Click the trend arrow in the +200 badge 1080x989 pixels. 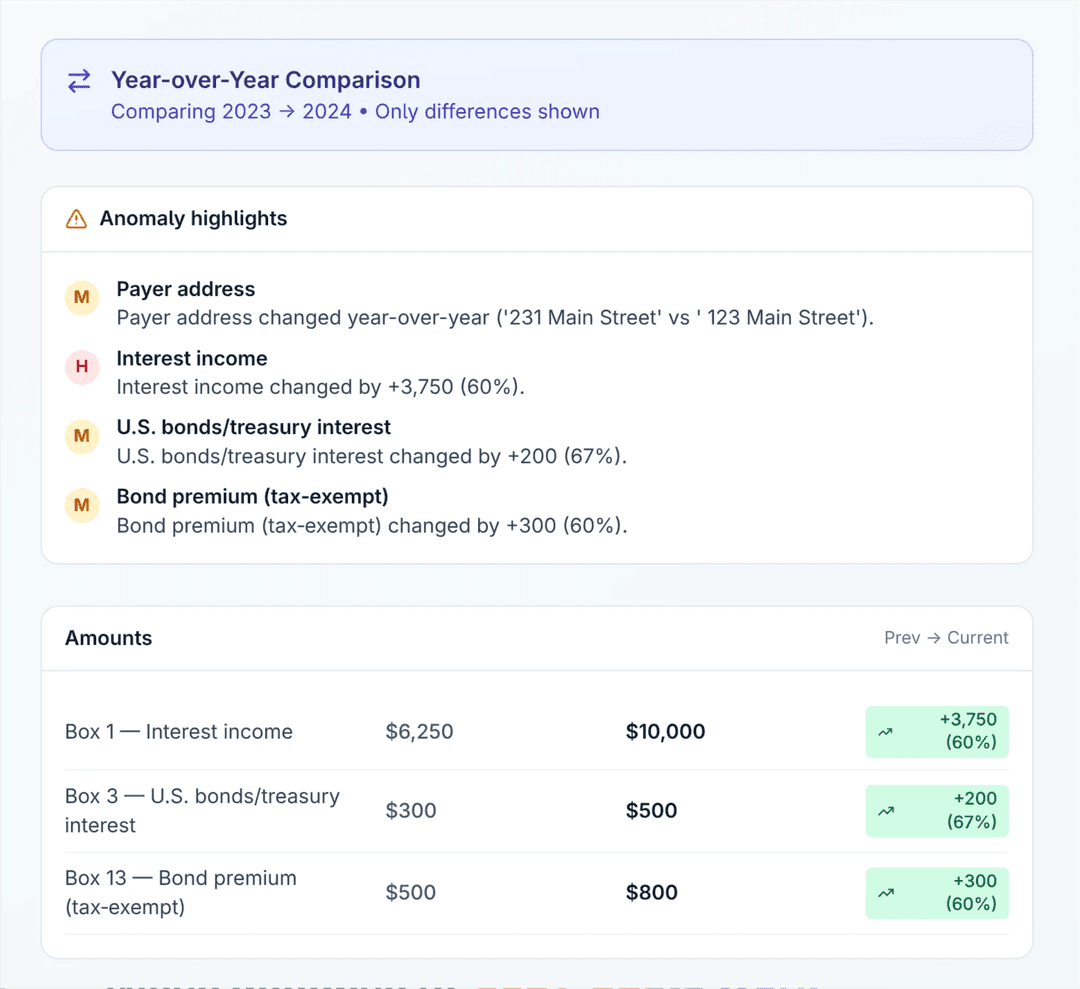coord(885,811)
